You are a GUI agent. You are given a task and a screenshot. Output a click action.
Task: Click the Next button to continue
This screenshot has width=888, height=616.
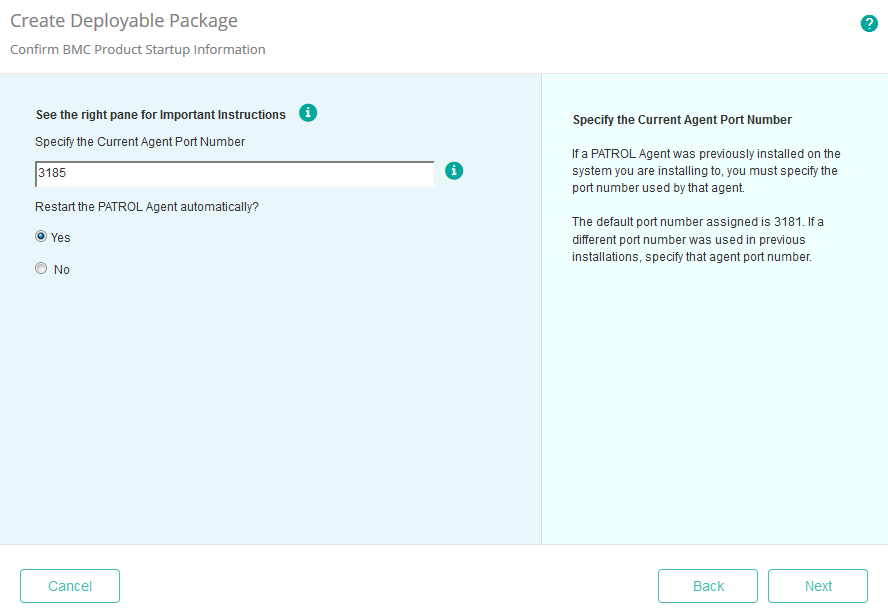817,586
